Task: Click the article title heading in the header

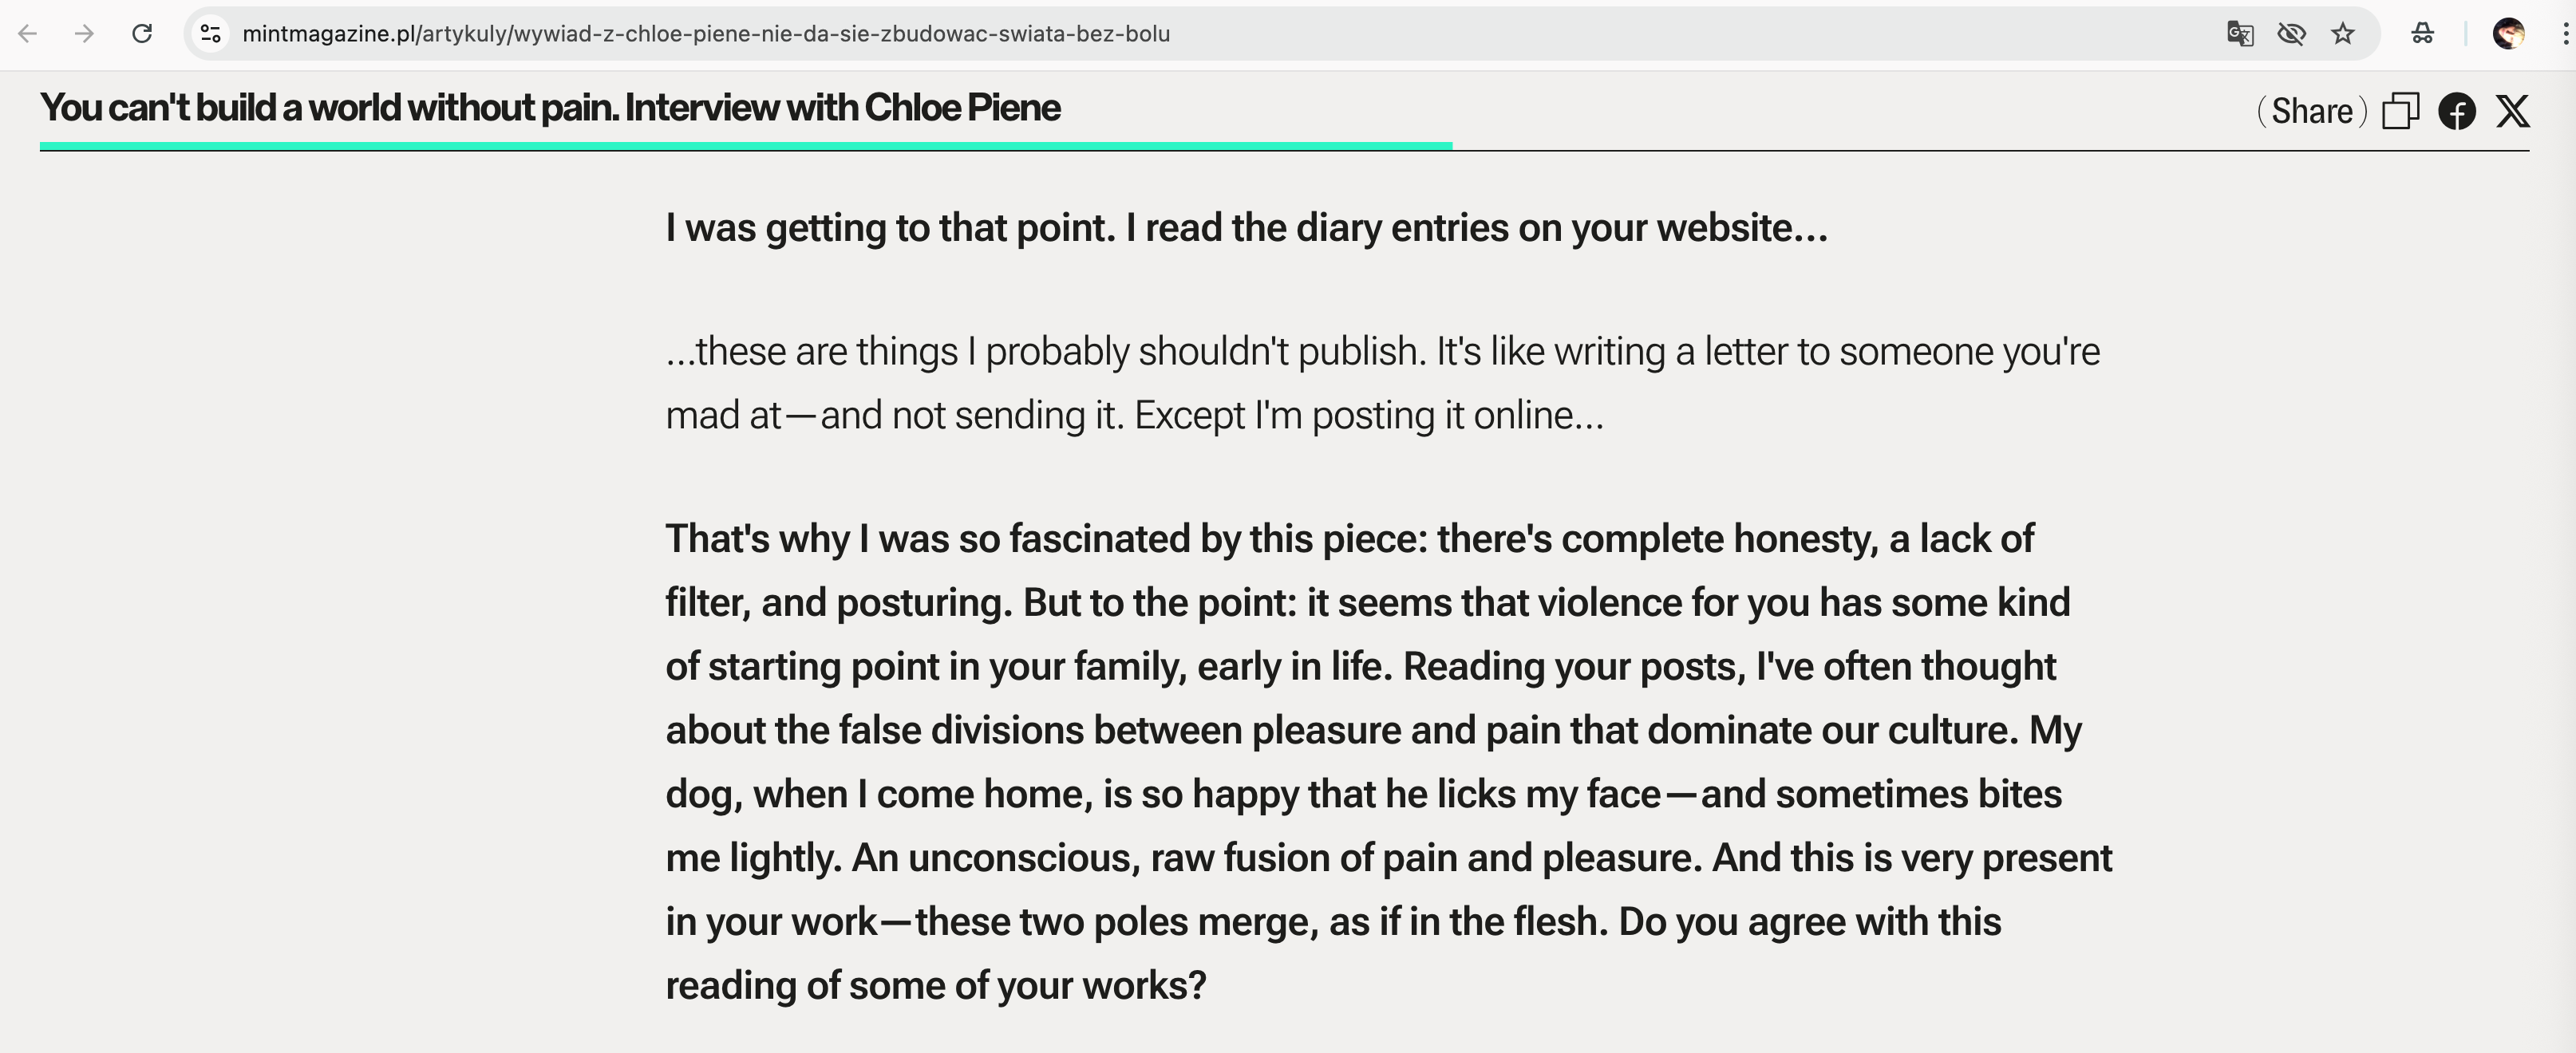Action: [550, 108]
